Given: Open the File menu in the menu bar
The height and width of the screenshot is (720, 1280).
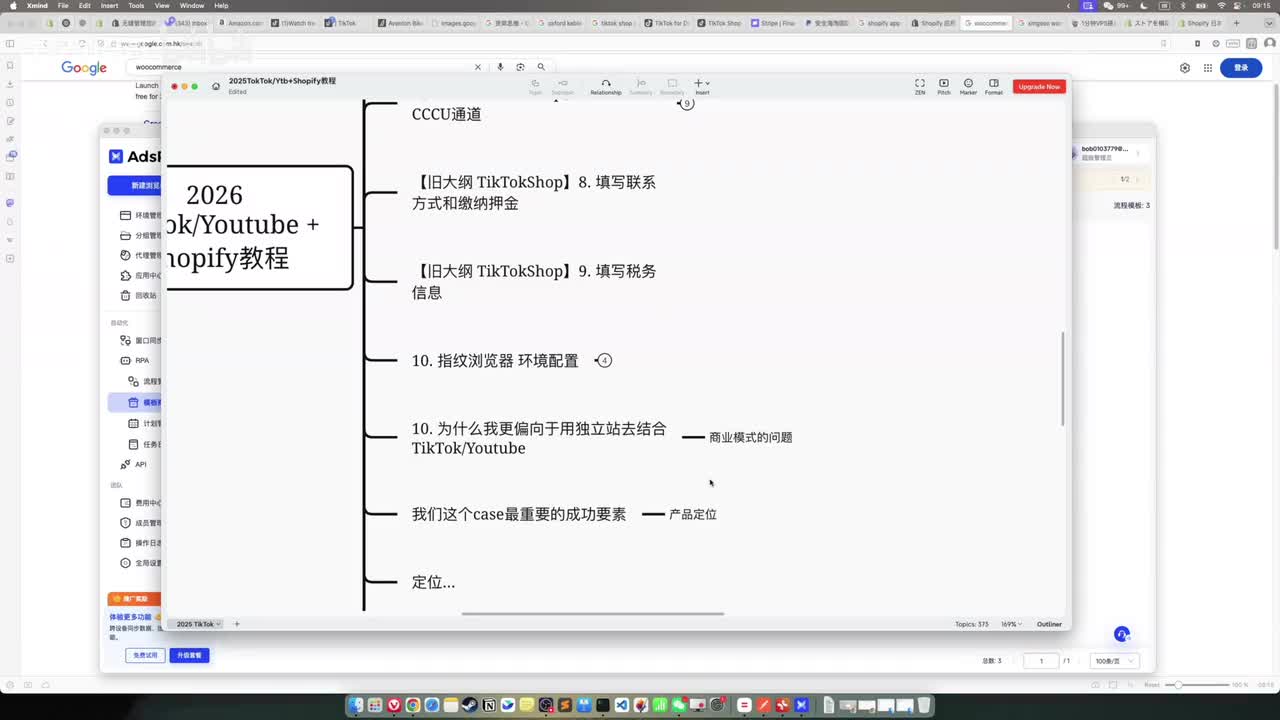Looking at the screenshot, I should point(63,5).
